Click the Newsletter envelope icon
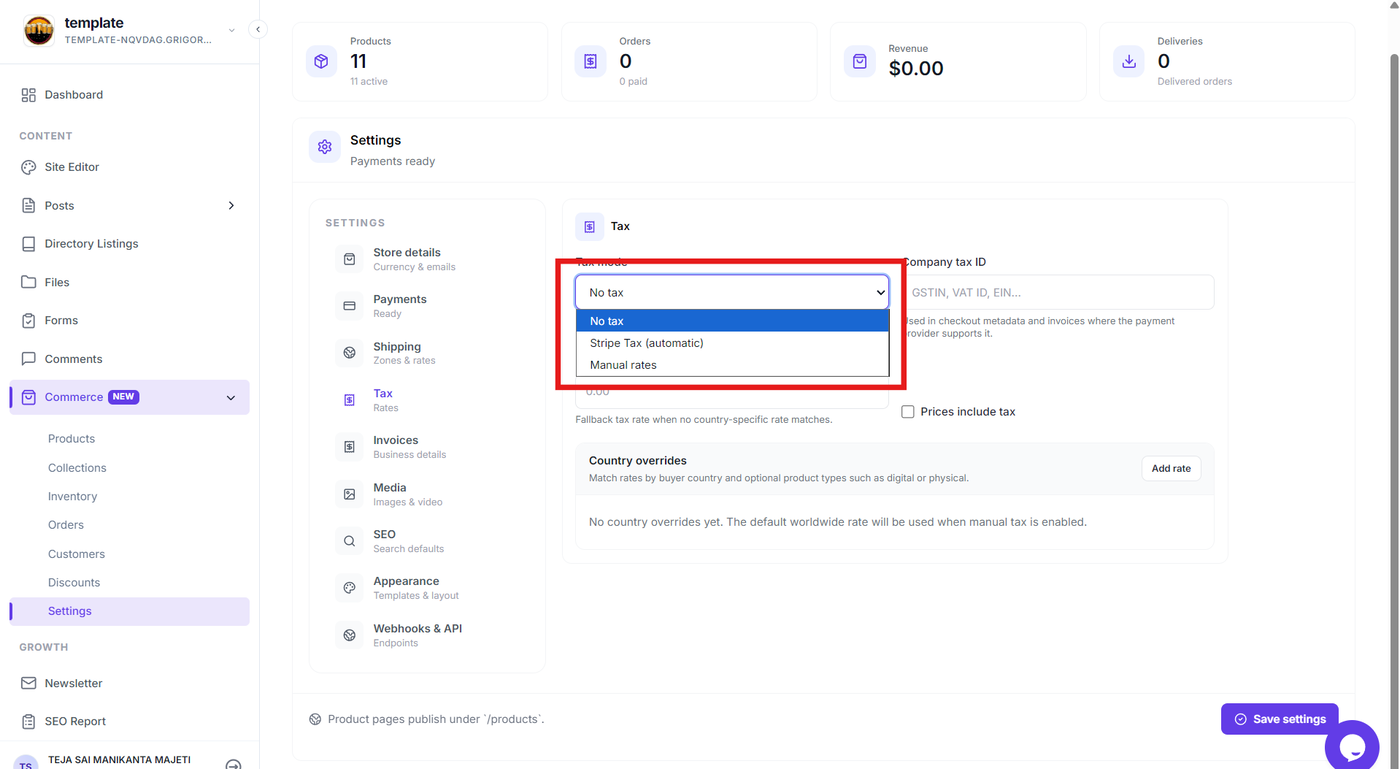The height and width of the screenshot is (769, 1400). (x=28, y=683)
